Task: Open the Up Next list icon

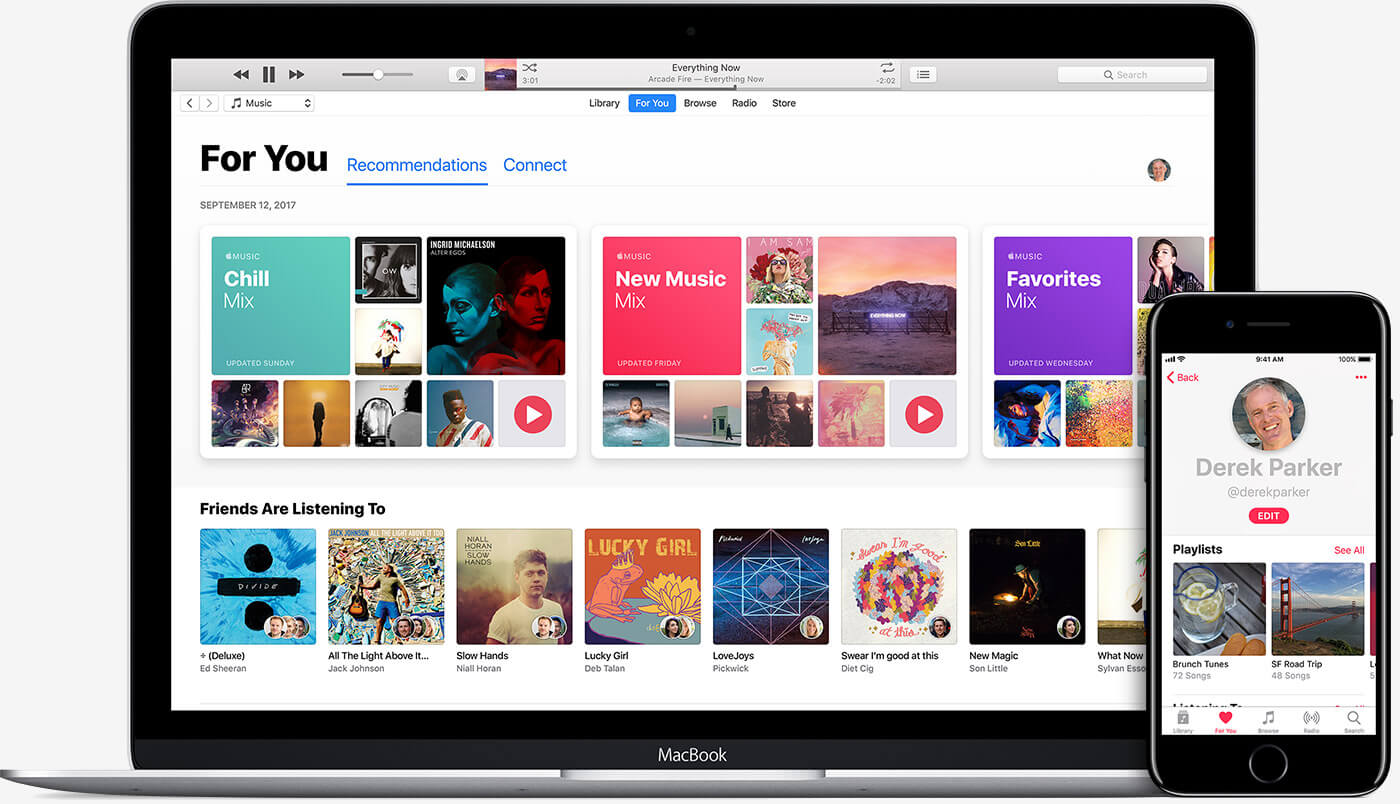Action: coord(922,74)
